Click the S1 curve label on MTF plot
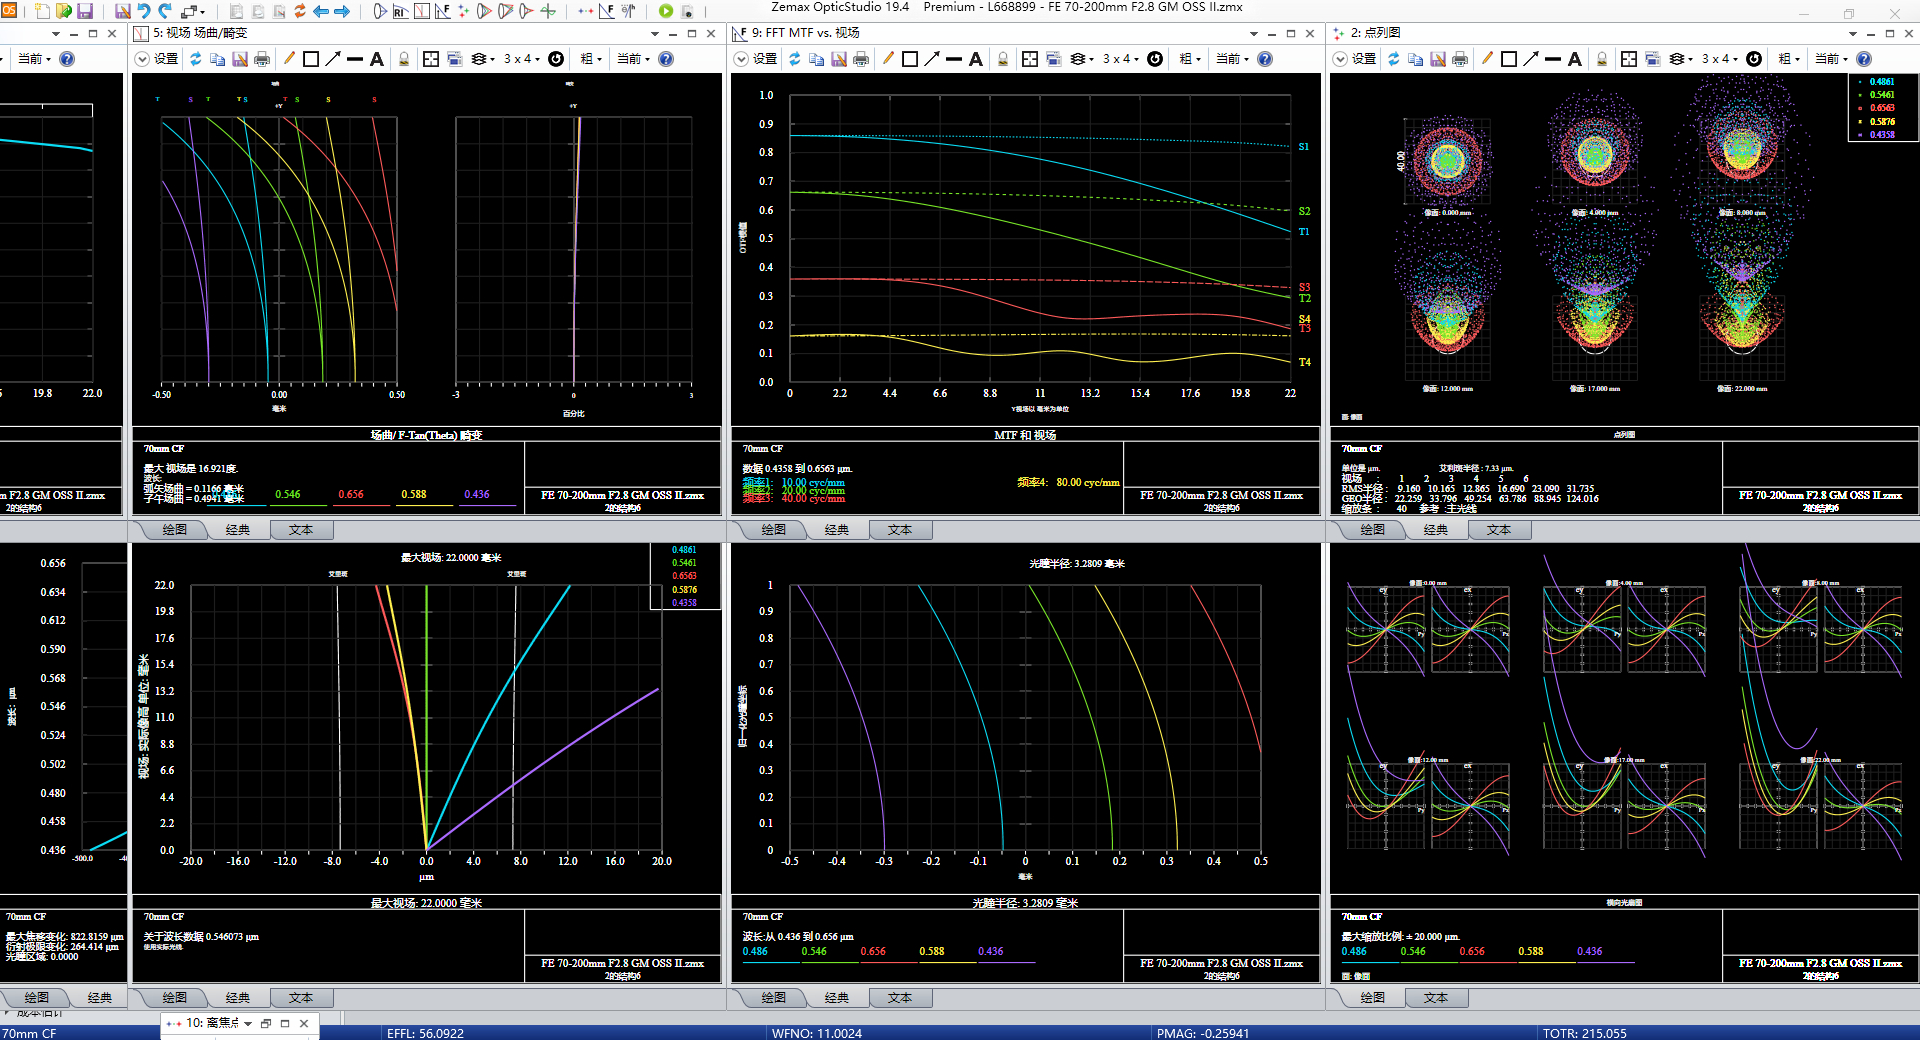This screenshot has width=1920, height=1040. (x=1304, y=147)
